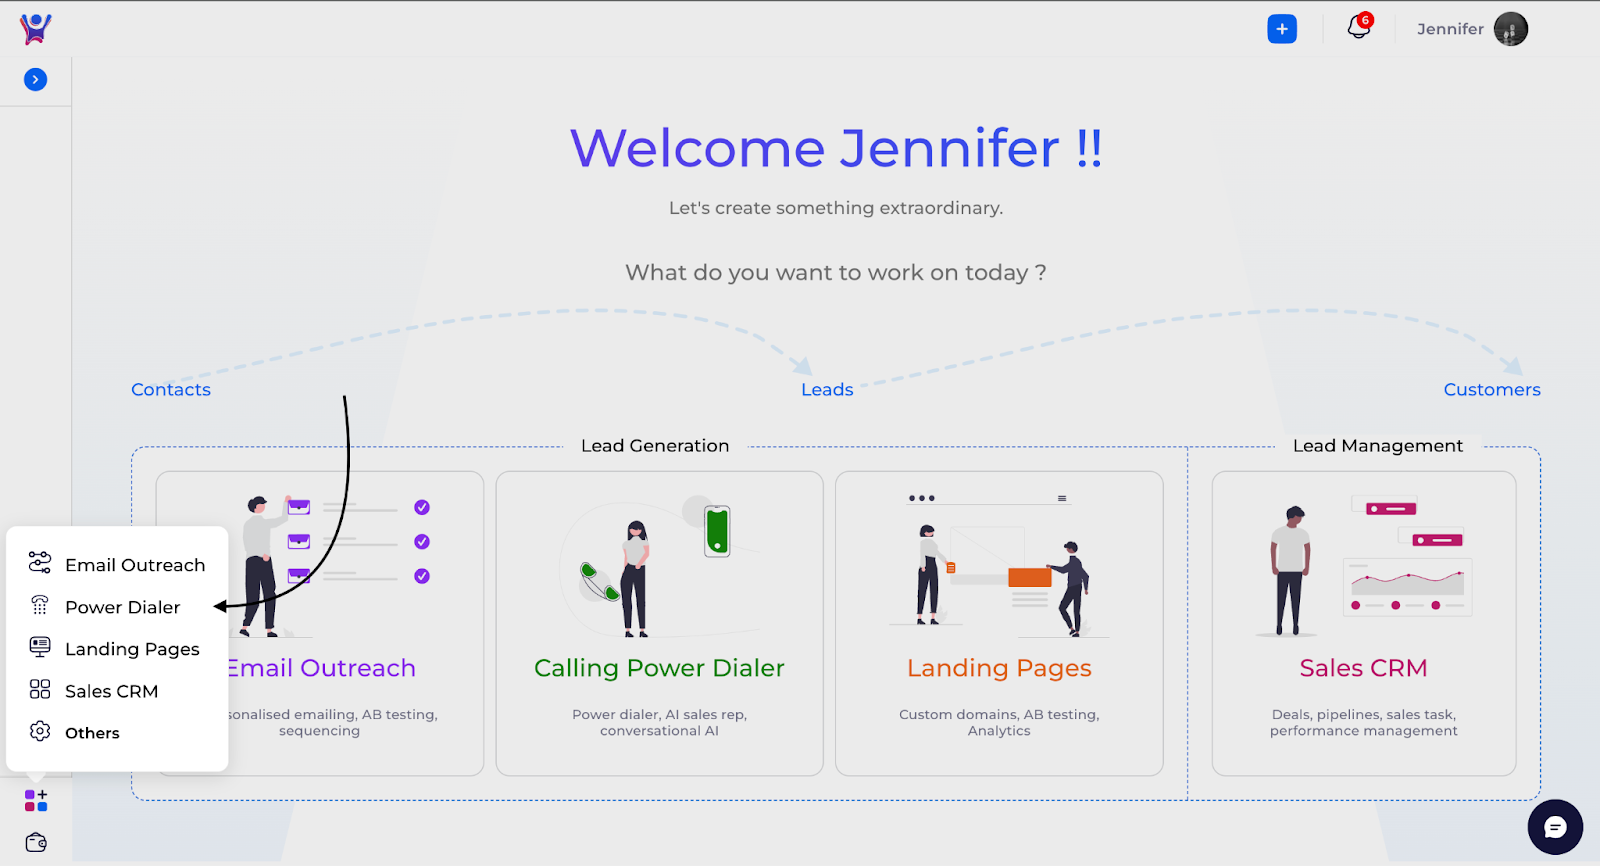Viewport: 1600px width, 866px height.
Task: Click the Sales CRM grid icon
Action: point(40,689)
